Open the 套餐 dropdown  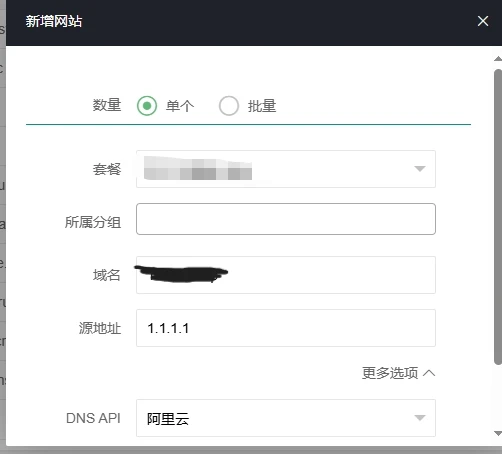[286, 169]
